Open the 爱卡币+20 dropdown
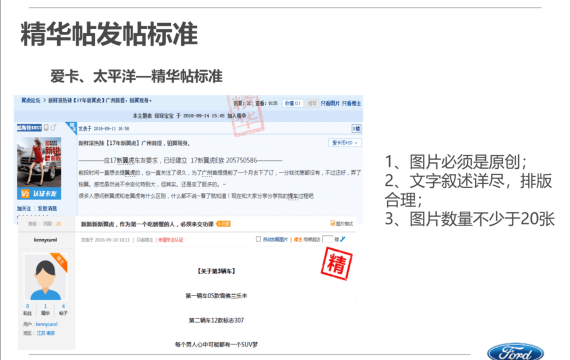This screenshot has height=360, width=570. tap(345, 143)
